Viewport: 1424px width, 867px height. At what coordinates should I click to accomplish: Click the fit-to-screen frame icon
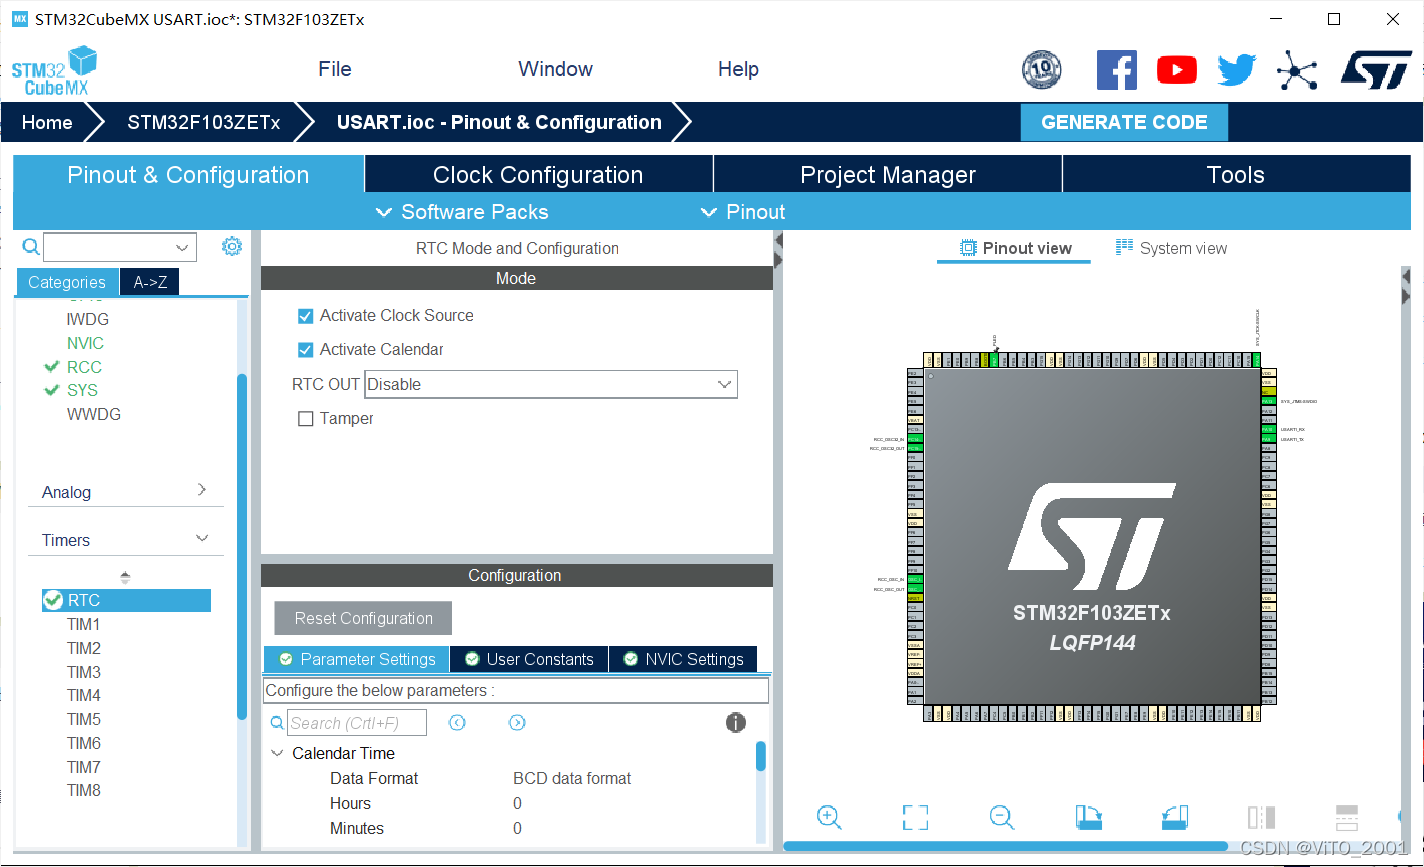[x=915, y=817]
